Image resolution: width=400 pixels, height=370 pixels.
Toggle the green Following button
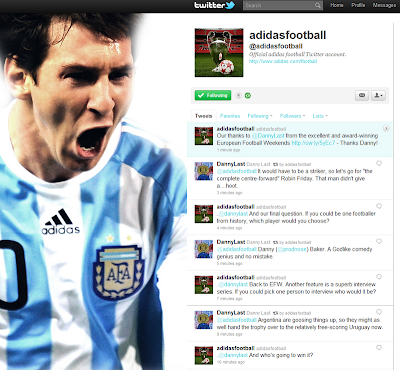(x=213, y=95)
